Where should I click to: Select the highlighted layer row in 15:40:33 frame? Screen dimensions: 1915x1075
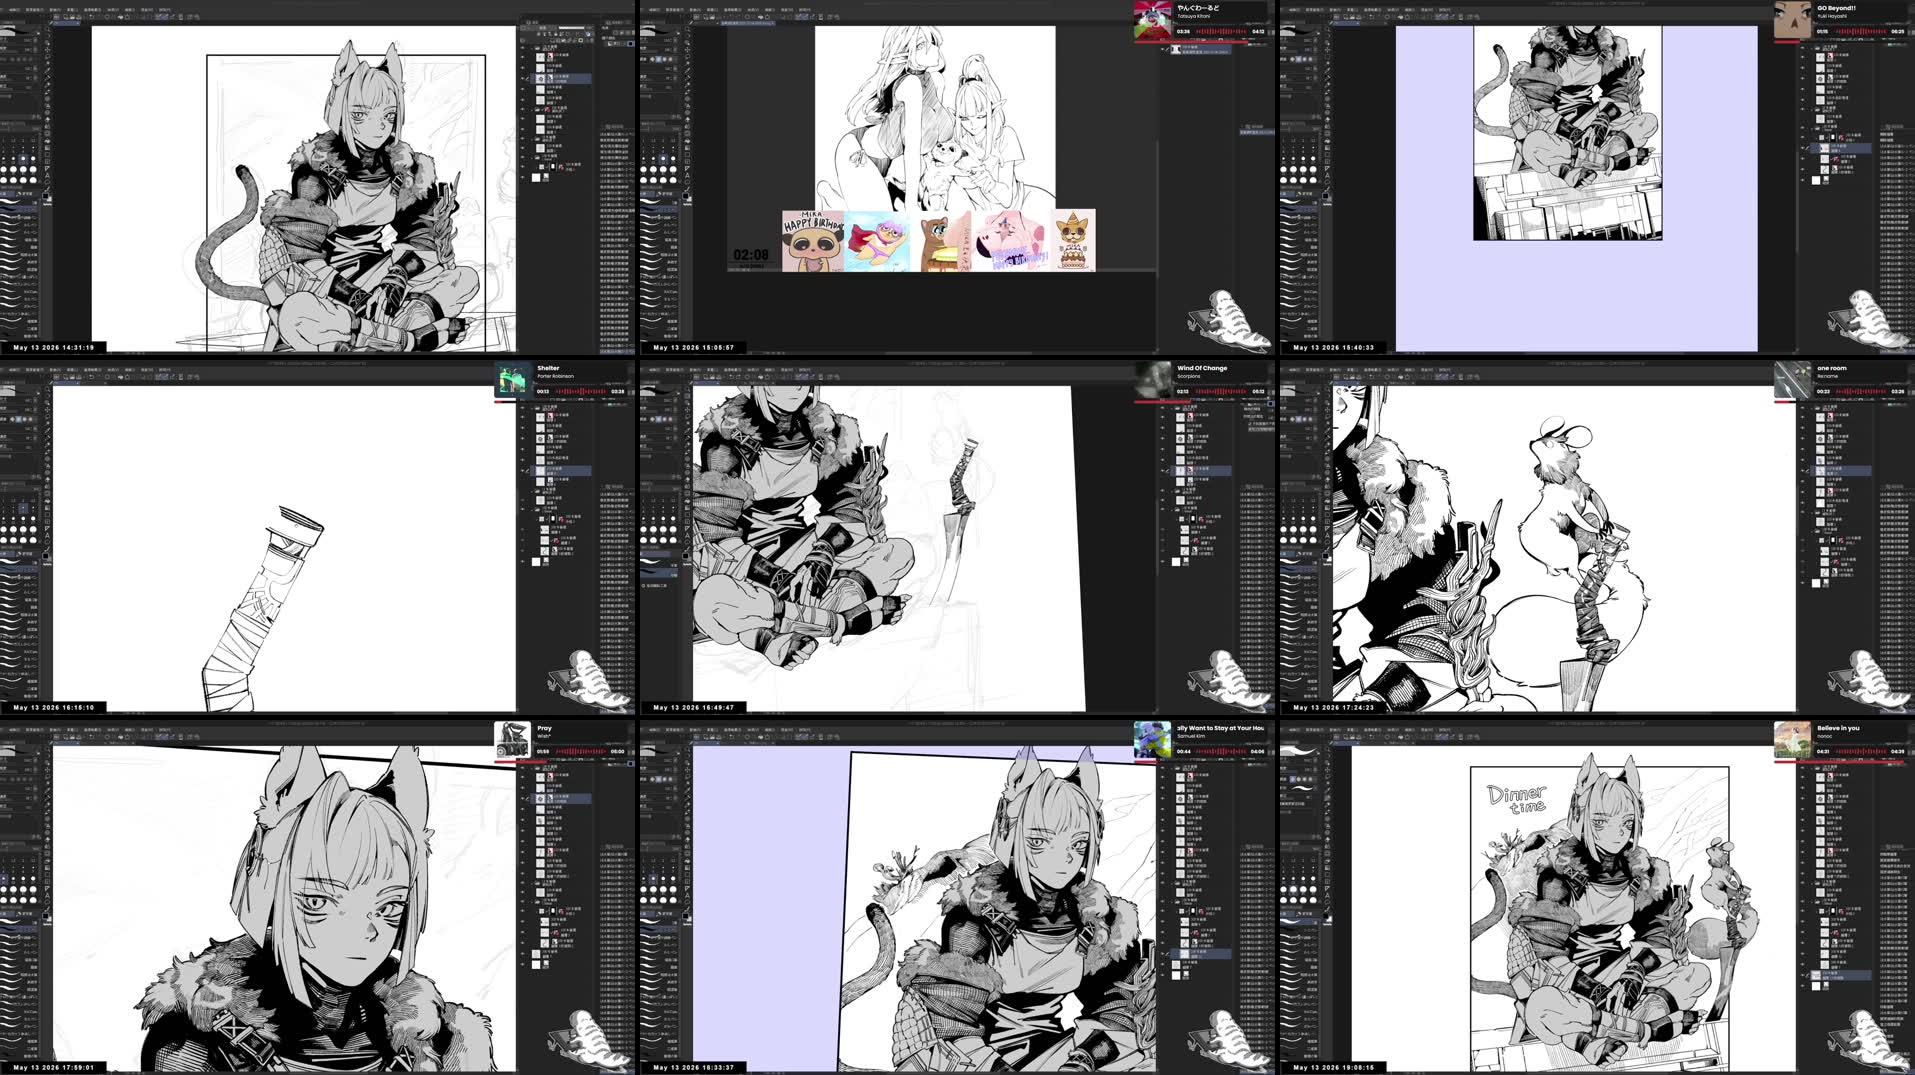pyautogui.click(x=1841, y=148)
